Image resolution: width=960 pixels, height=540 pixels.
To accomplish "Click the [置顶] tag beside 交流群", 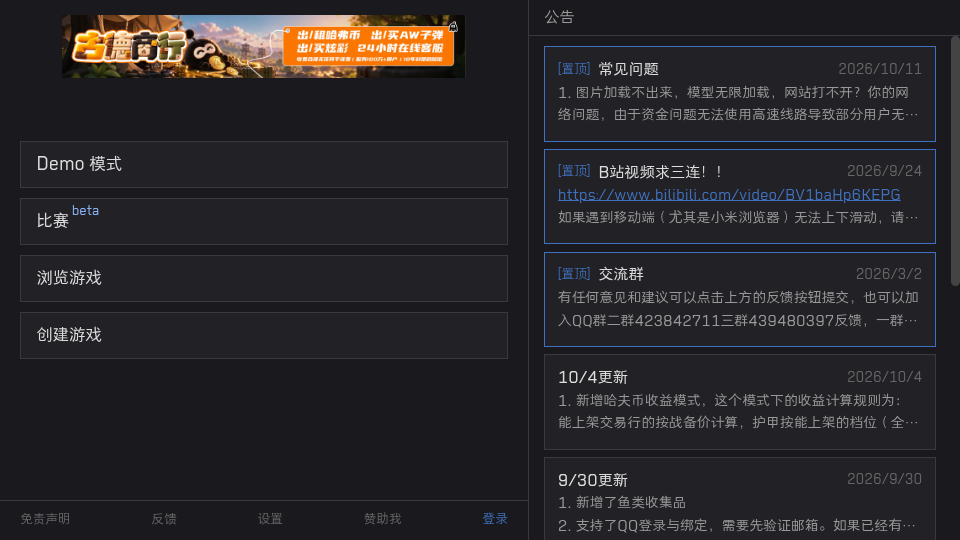I will (574, 274).
